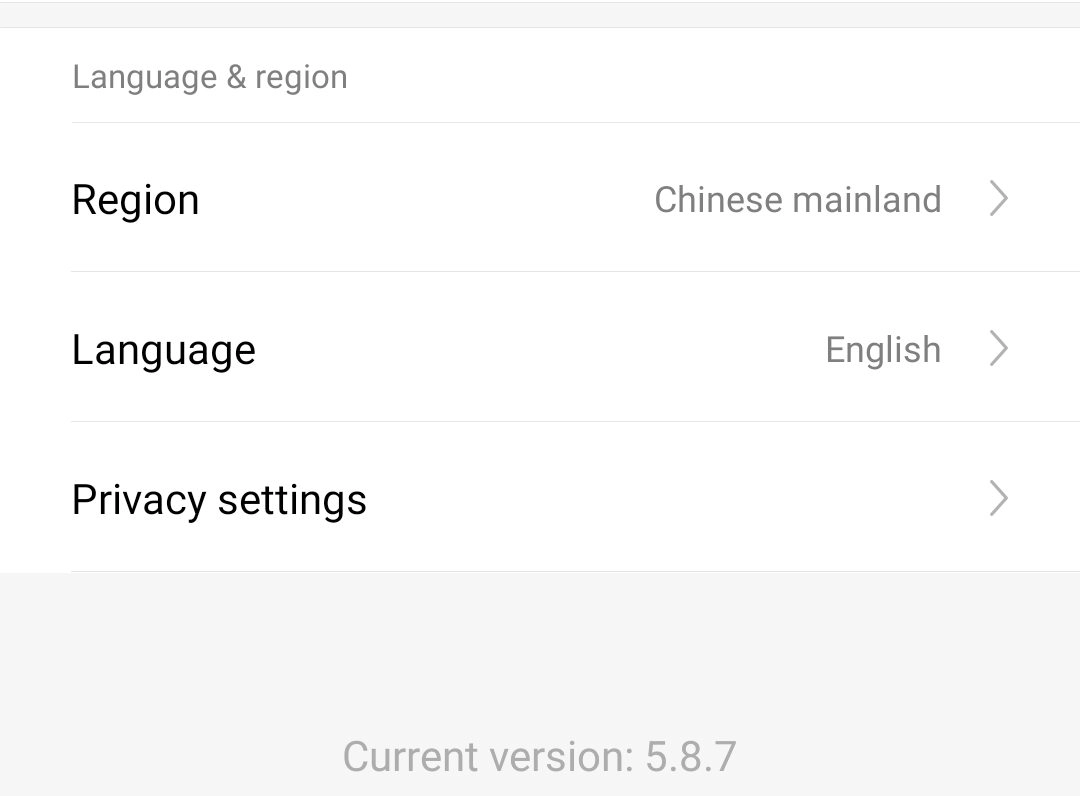
Task: Click the Privacy settings chevron arrow
Action: click(998, 498)
